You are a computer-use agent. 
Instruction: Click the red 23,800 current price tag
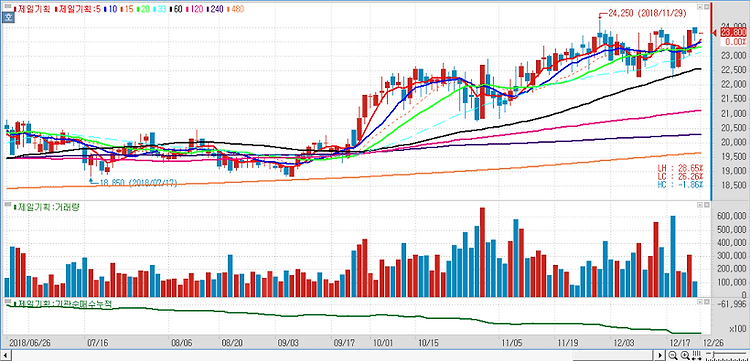click(733, 32)
